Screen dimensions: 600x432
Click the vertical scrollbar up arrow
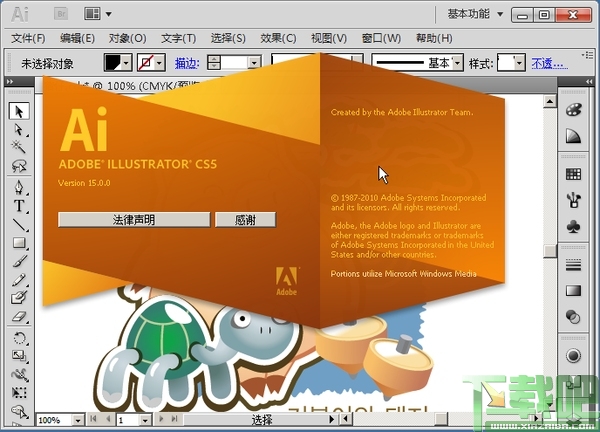tap(550, 101)
